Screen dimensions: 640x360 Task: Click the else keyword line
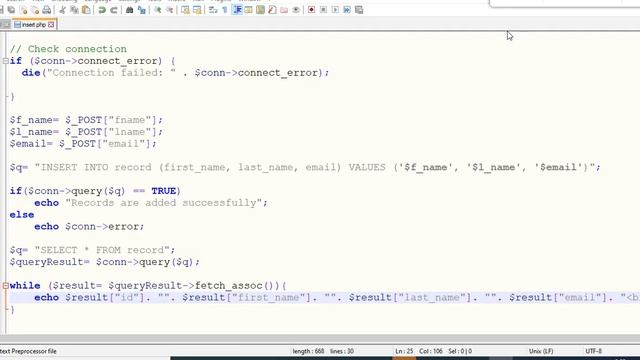[x=22, y=215]
